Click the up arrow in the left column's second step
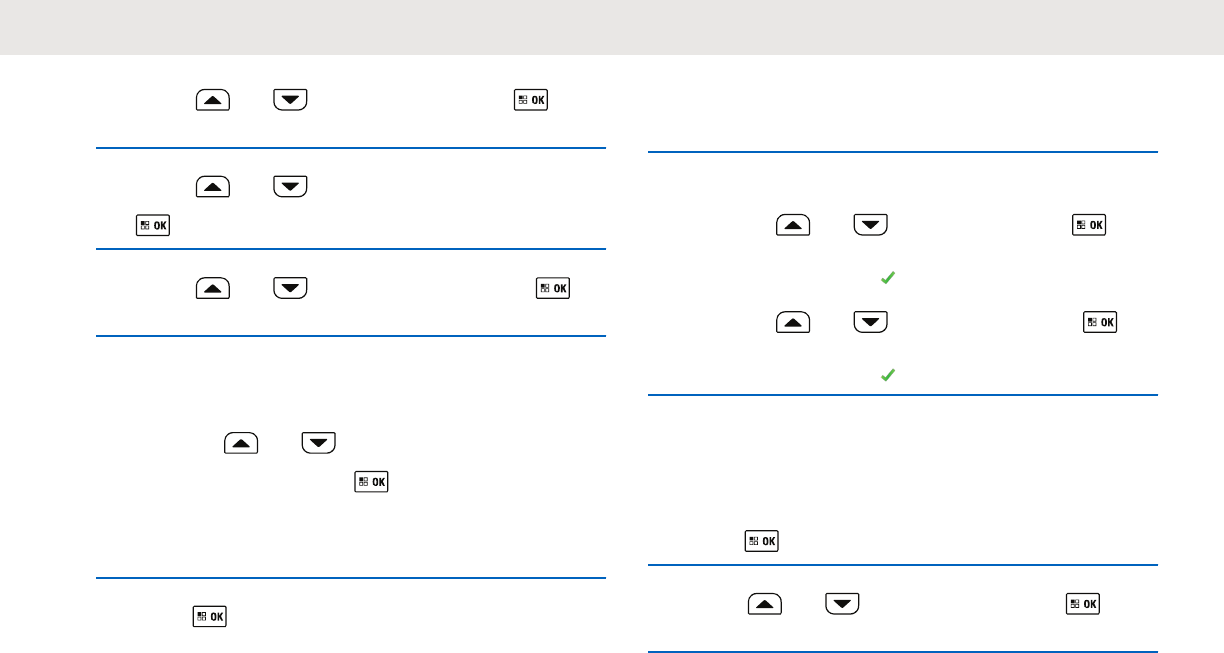The height and width of the screenshot is (653, 1224). [x=213, y=185]
